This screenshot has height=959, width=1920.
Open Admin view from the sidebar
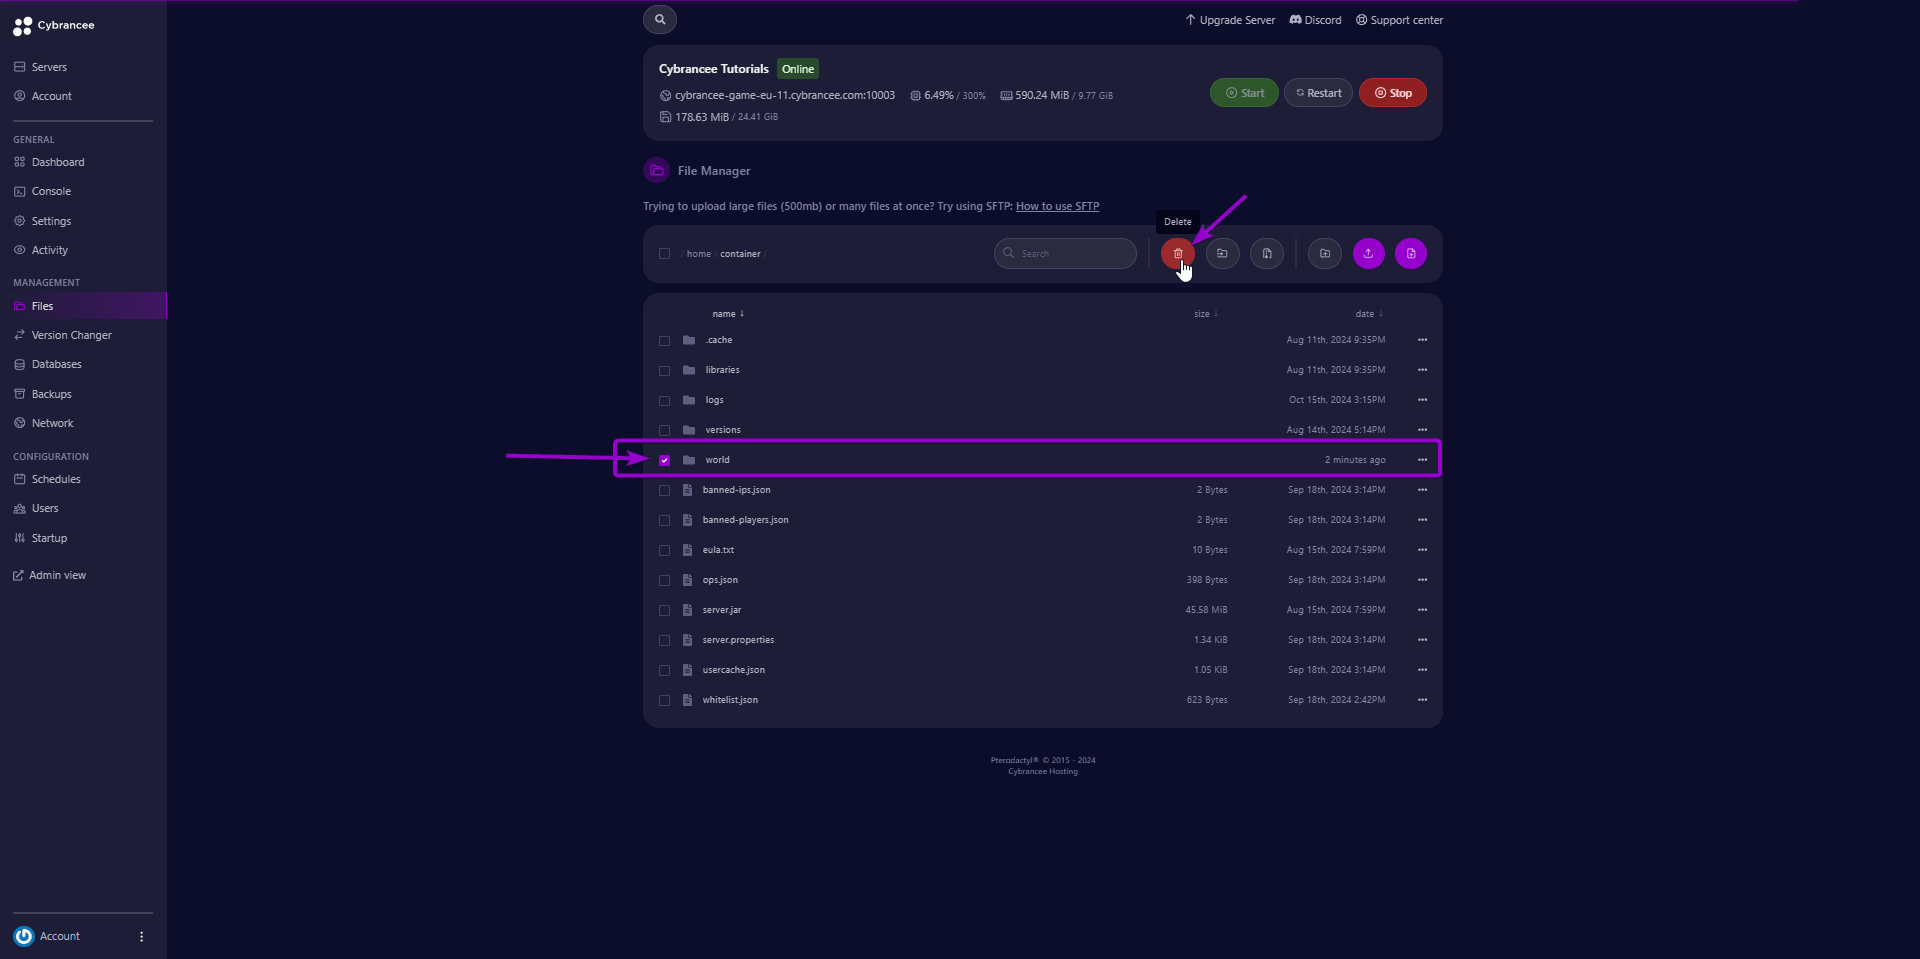click(x=56, y=575)
